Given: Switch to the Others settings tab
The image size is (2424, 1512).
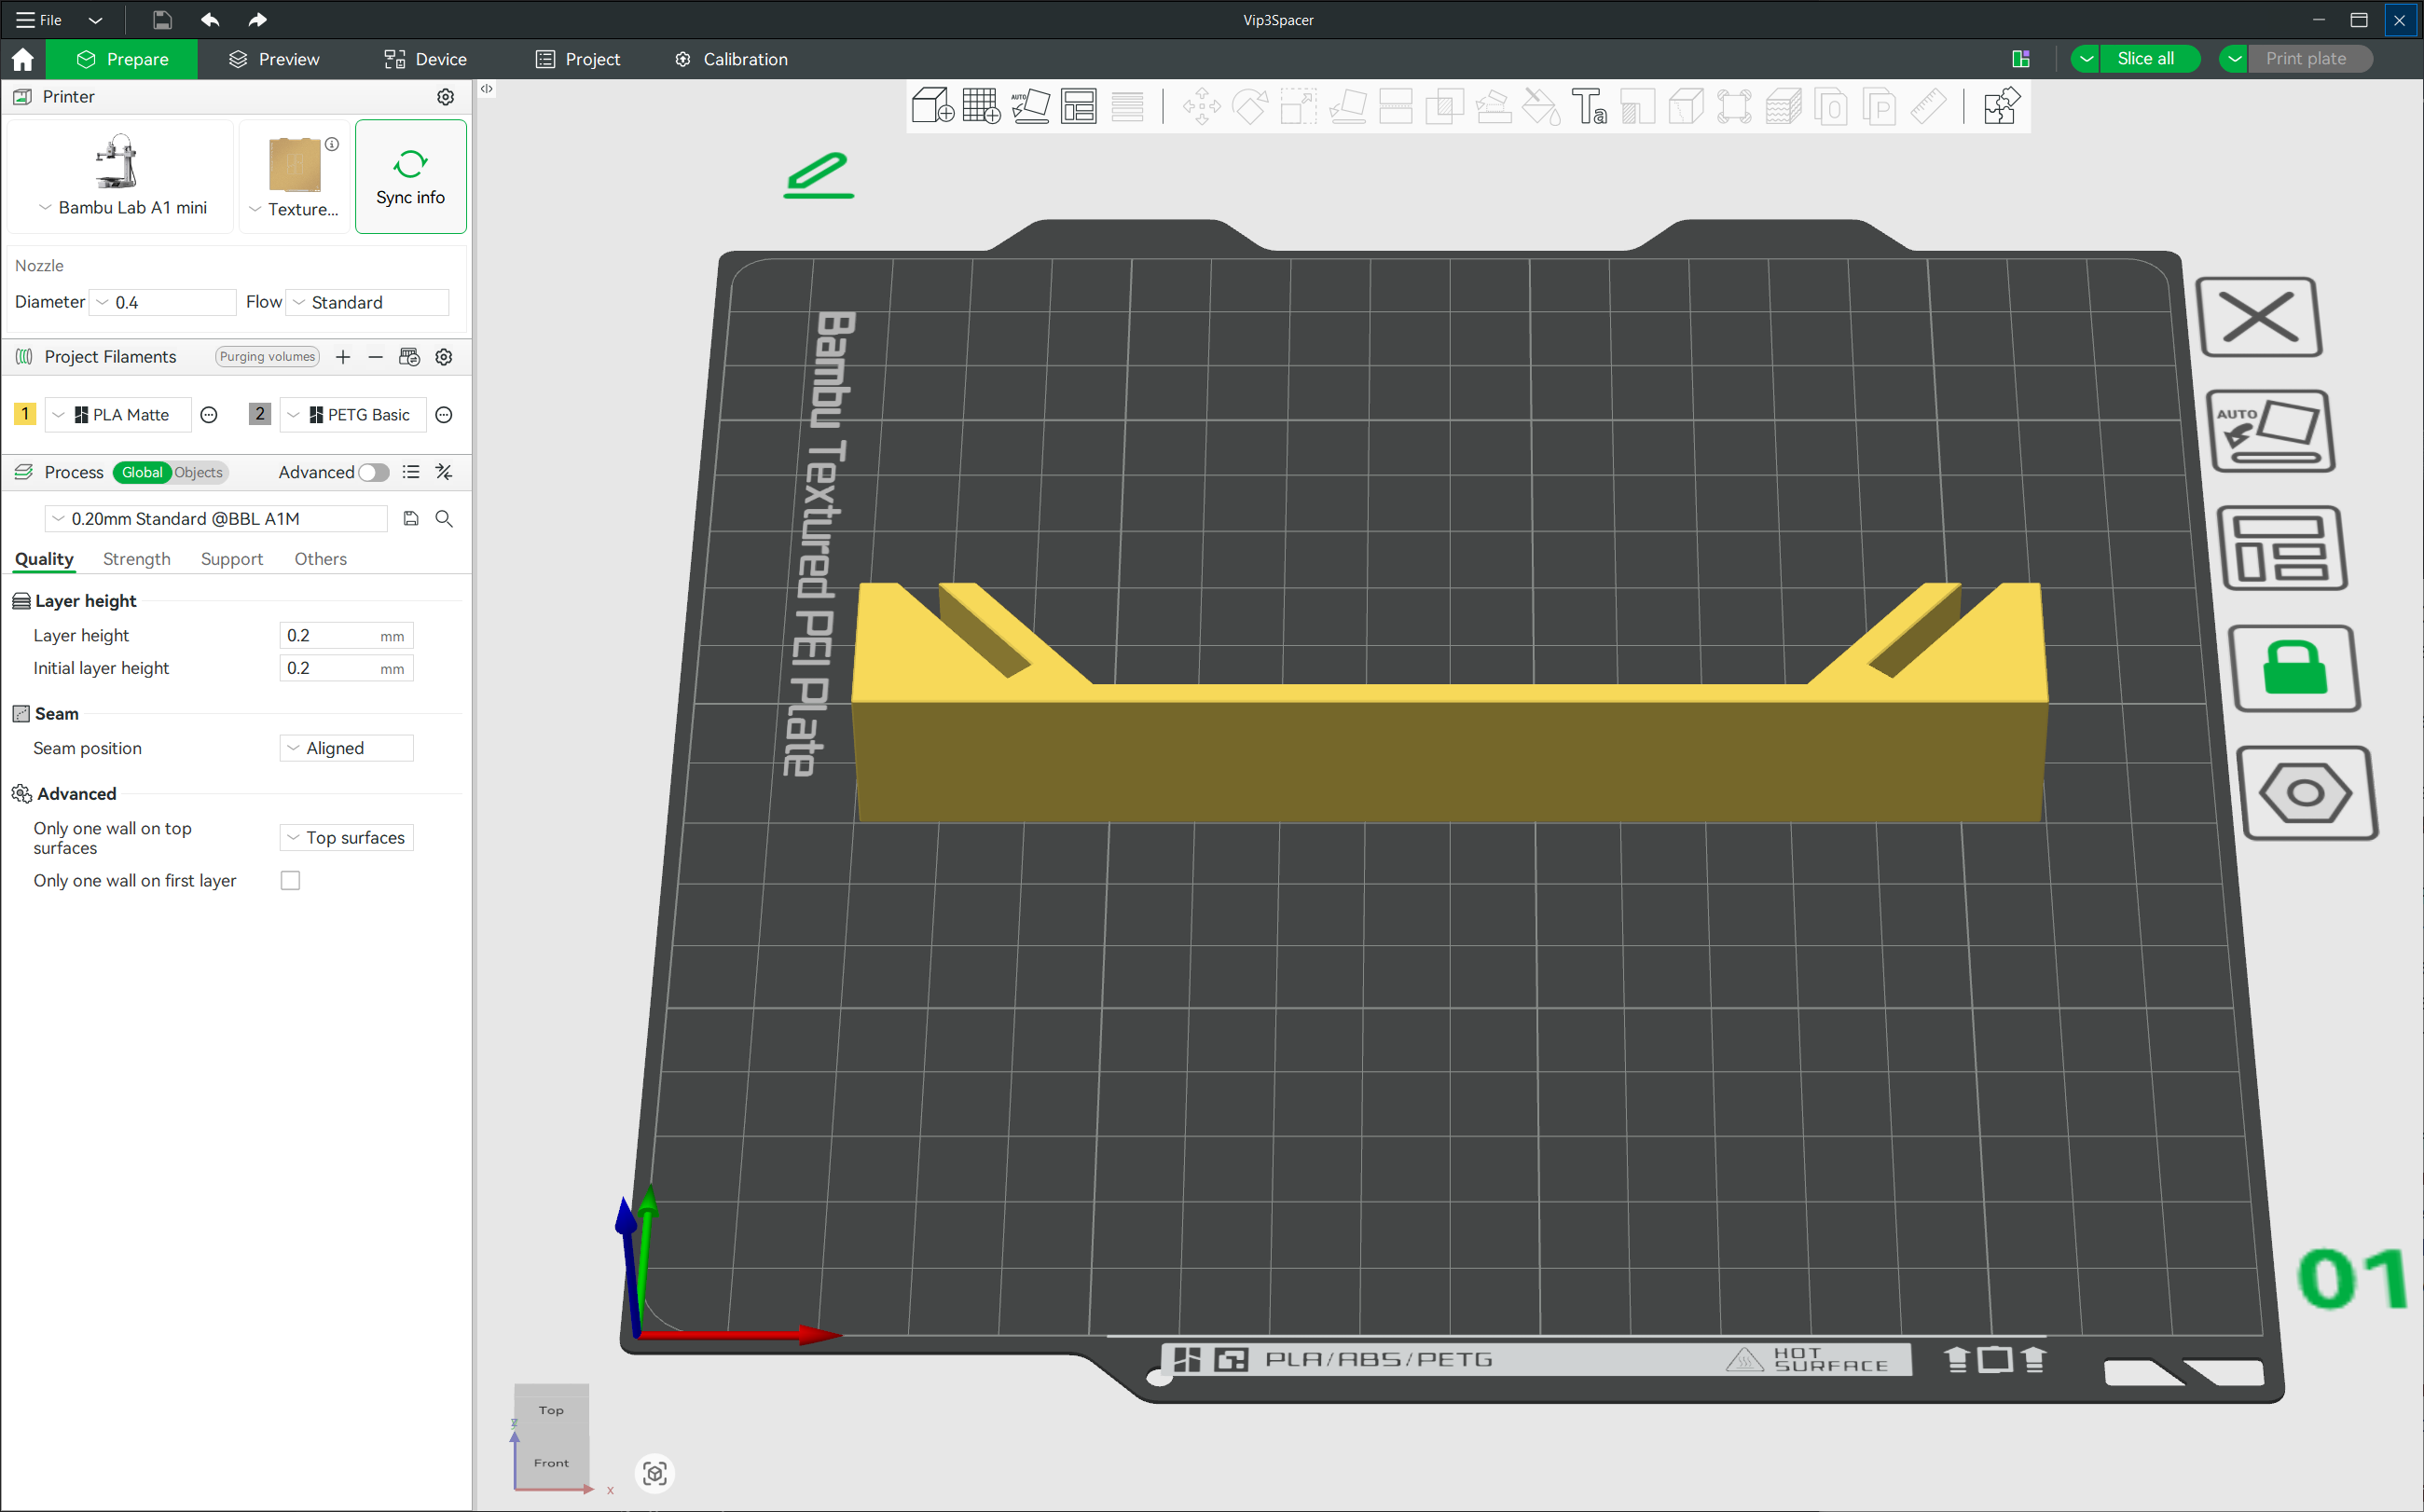Looking at the screenshot, I should (x=320, y=559).
